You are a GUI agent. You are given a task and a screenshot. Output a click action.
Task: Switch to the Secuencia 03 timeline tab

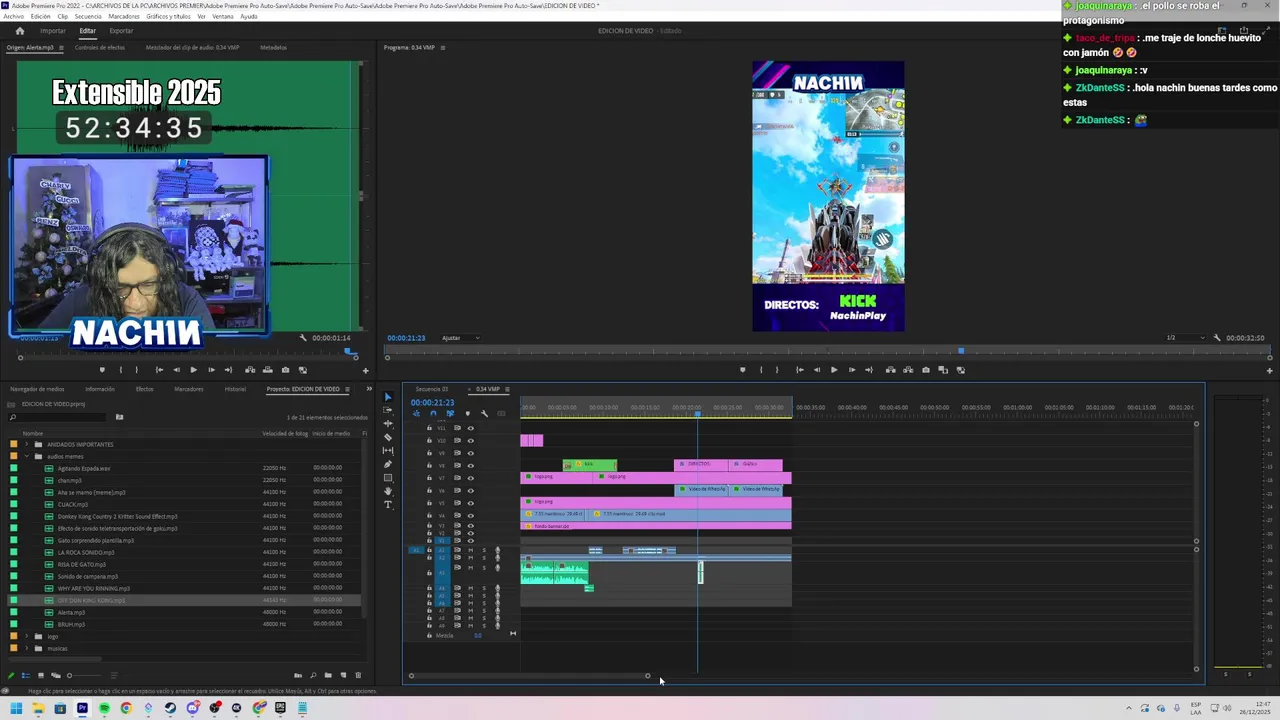(x=432, y=389)
